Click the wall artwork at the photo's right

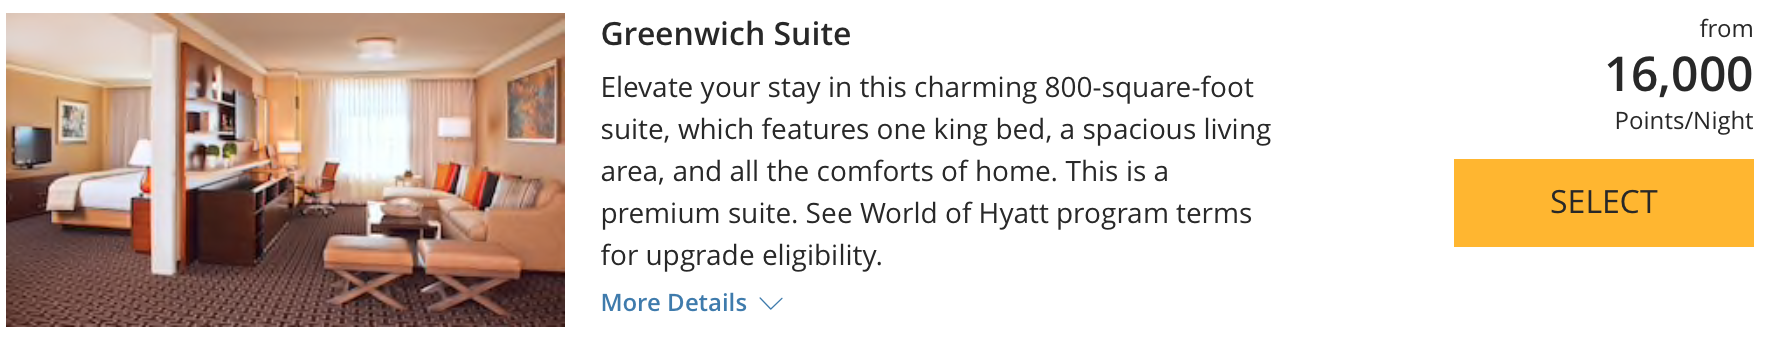click(x=531, y=100)
